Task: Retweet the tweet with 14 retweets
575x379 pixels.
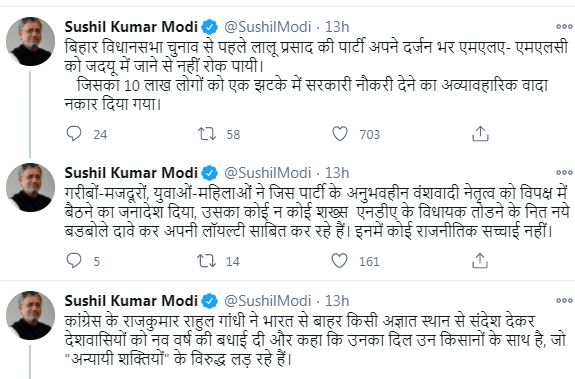Action: 206,261
